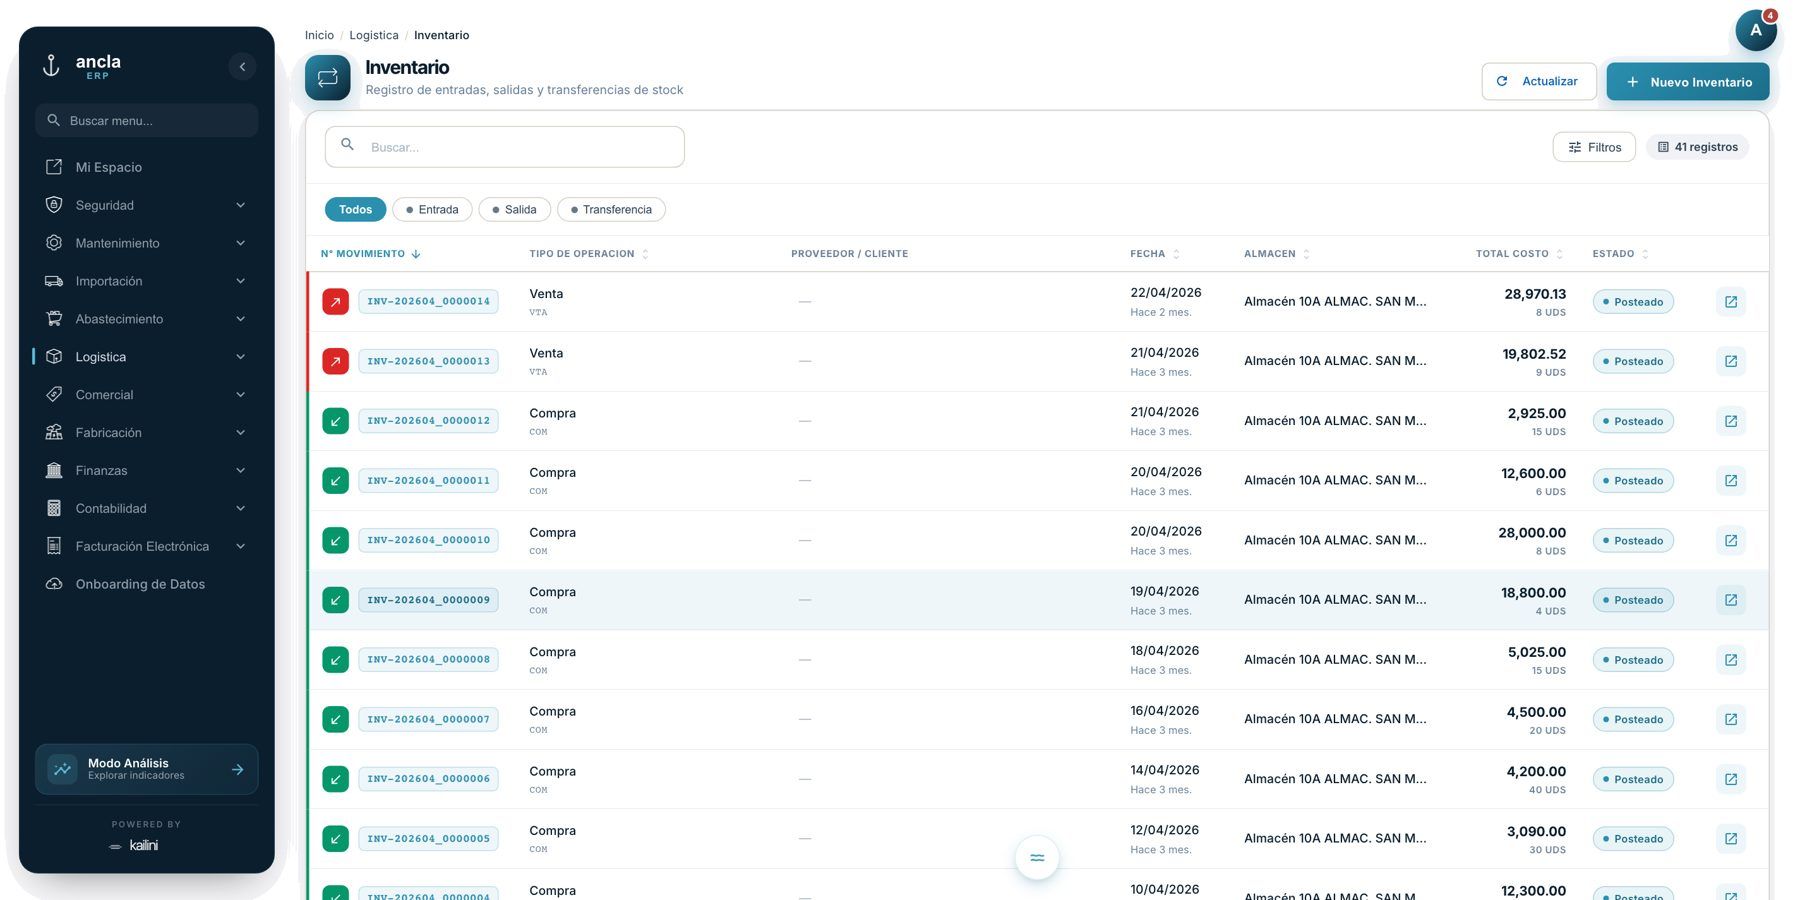This screenshot has height=900, width=1800.
Task: Filter by Entrada movements
Action: (x=432, y=209)
